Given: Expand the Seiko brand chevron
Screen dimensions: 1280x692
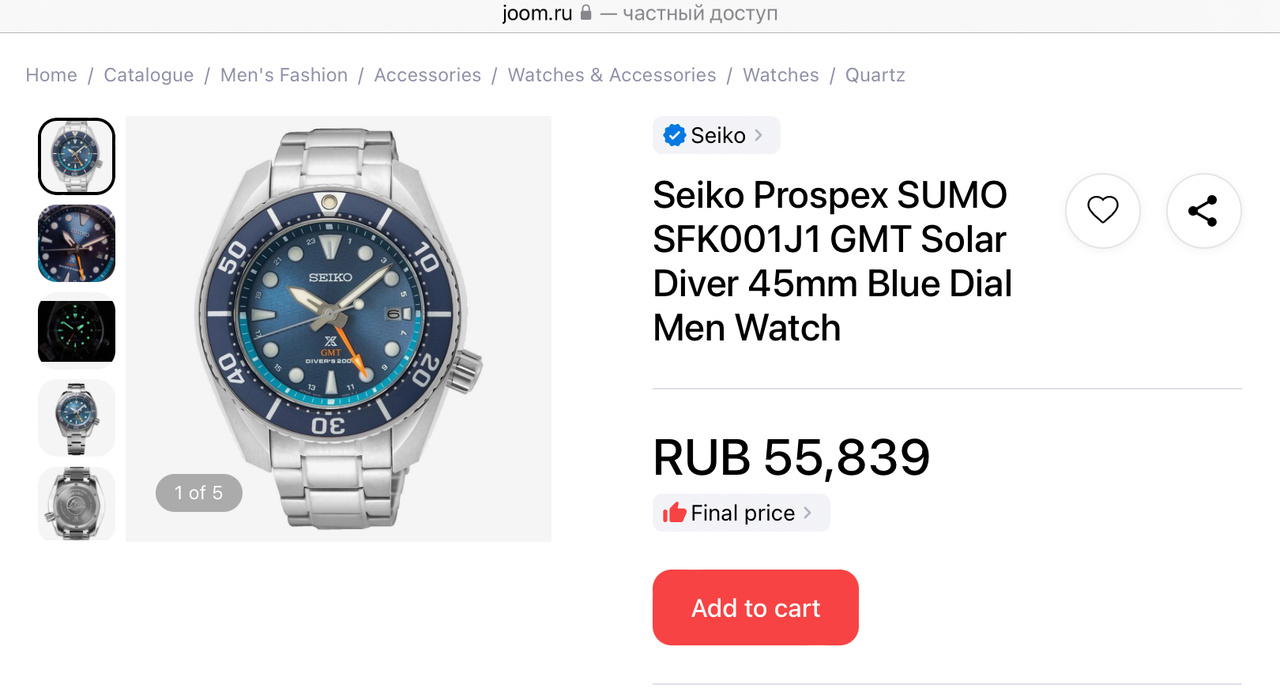Looking at the screenshot, I should tap(759, 135).
